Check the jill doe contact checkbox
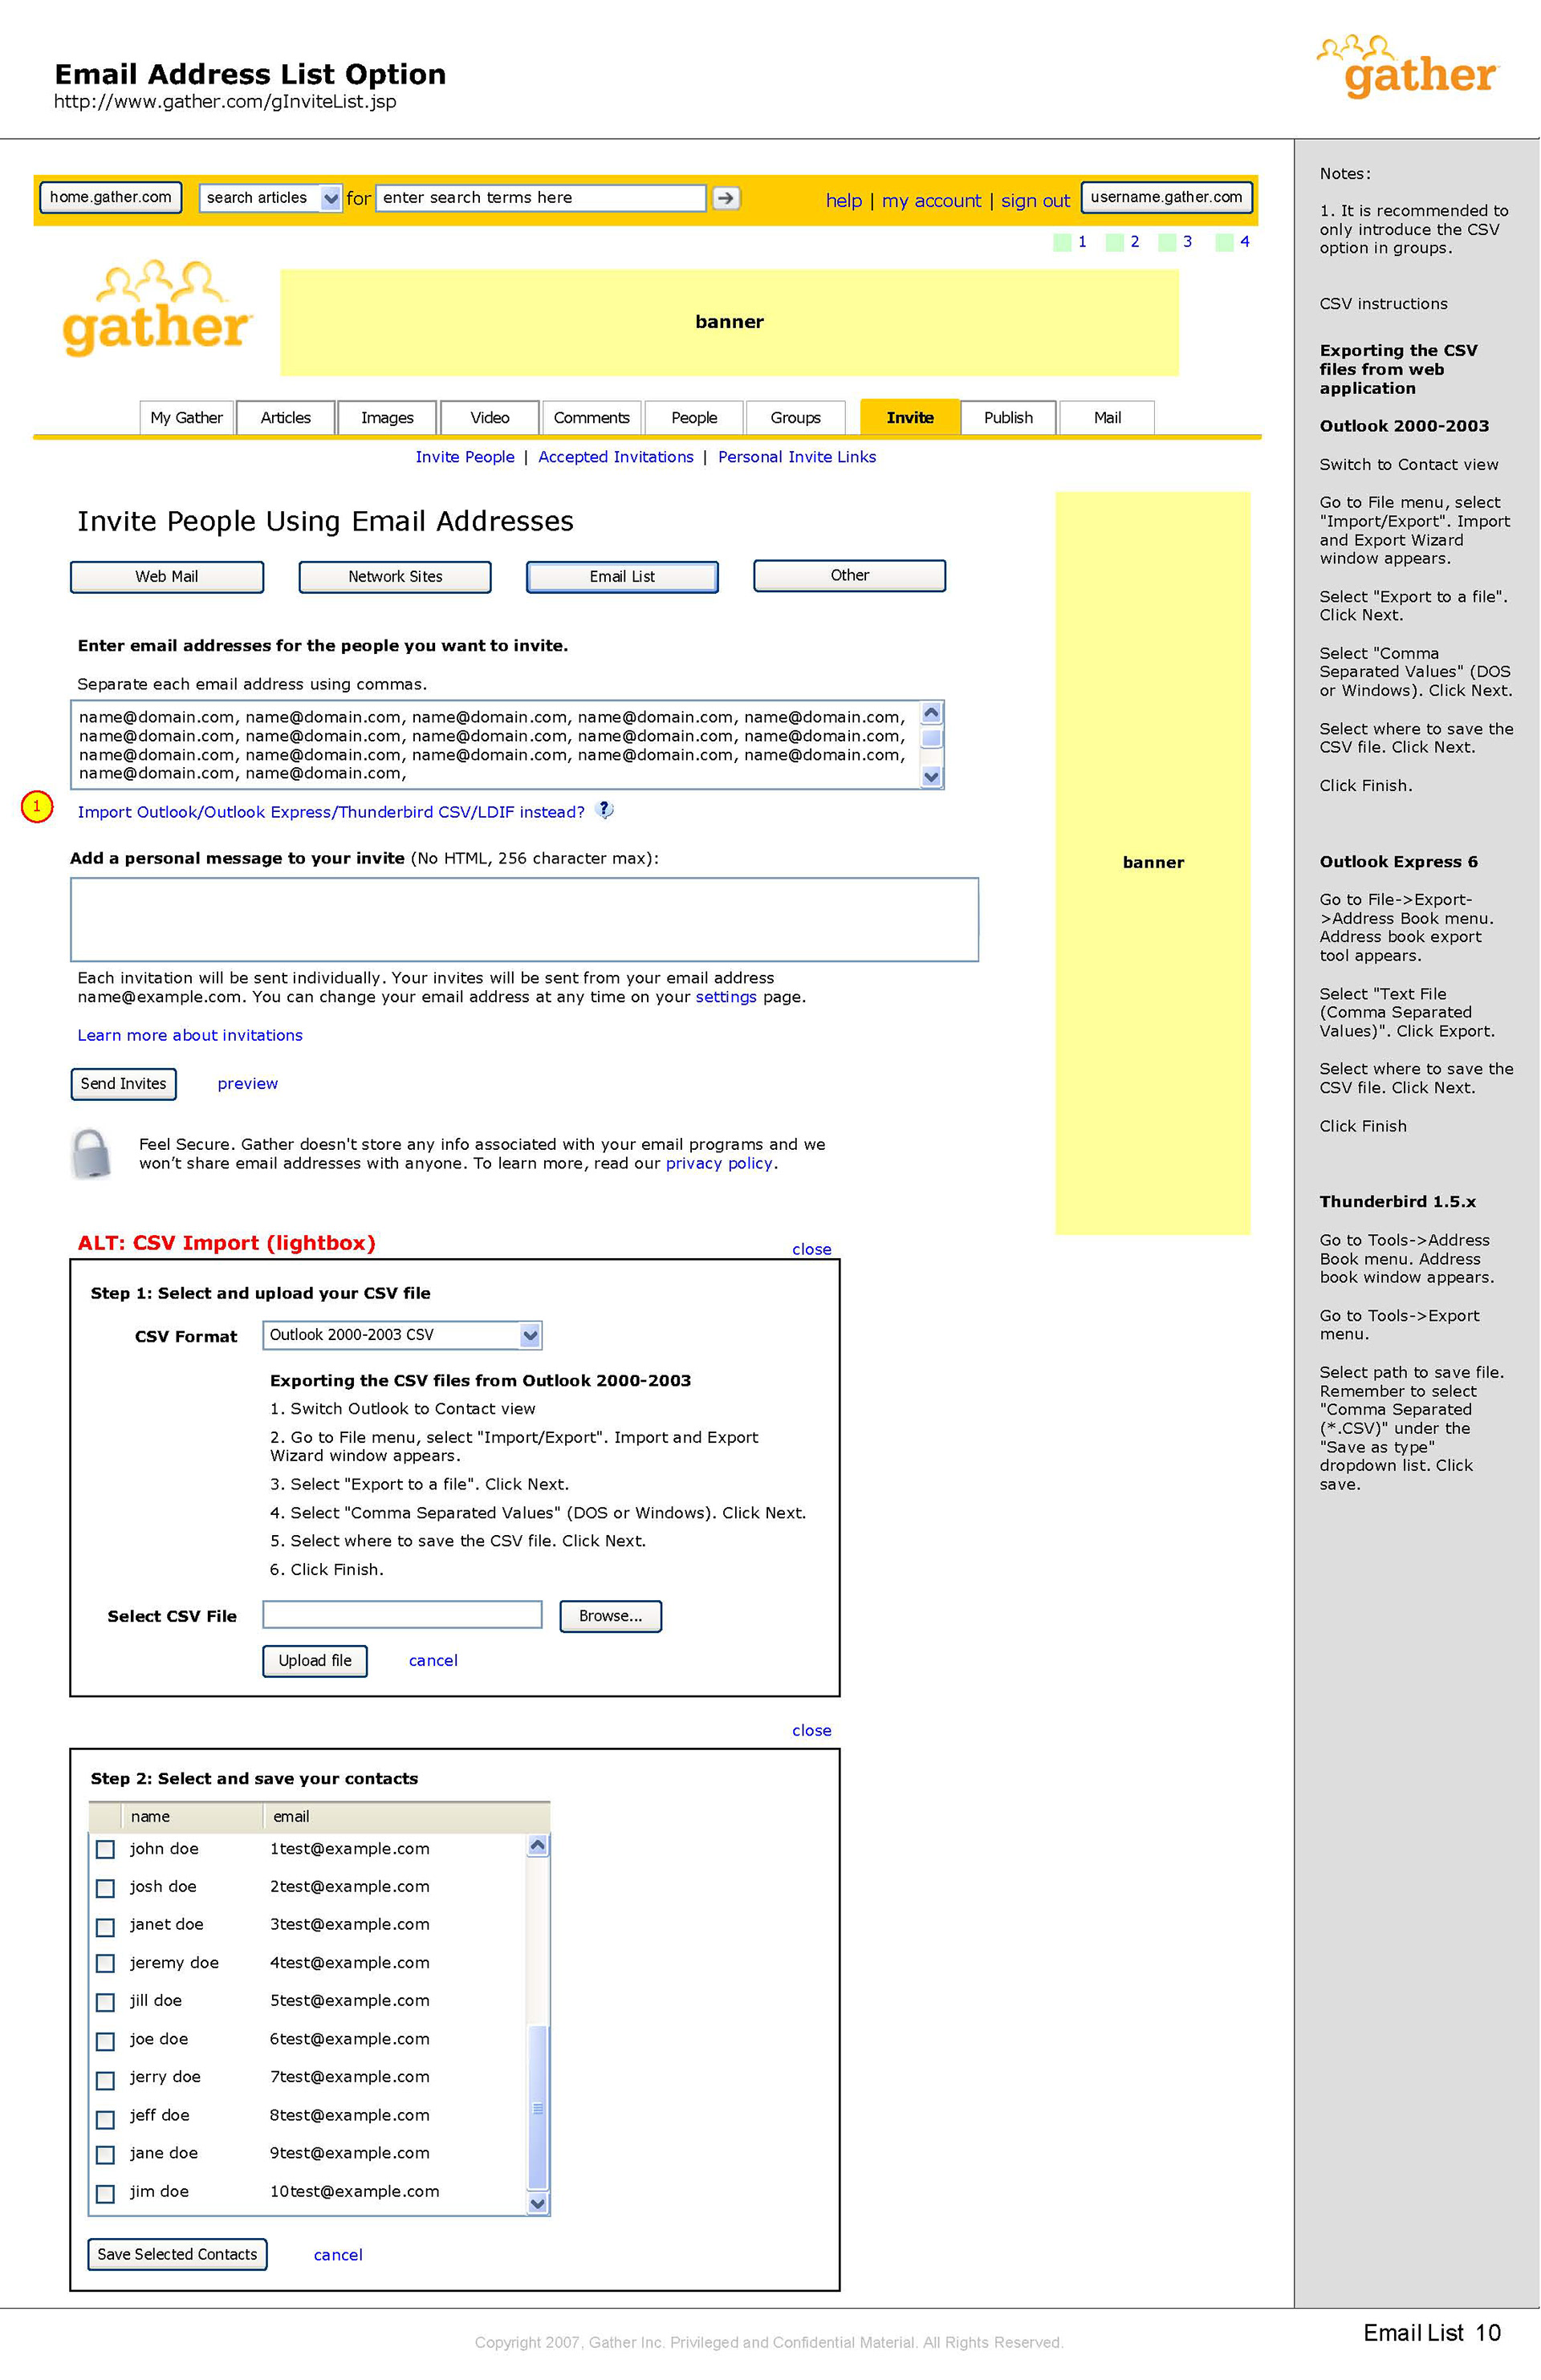This screenshot has width=1541, height=2380. point(105,2002)
